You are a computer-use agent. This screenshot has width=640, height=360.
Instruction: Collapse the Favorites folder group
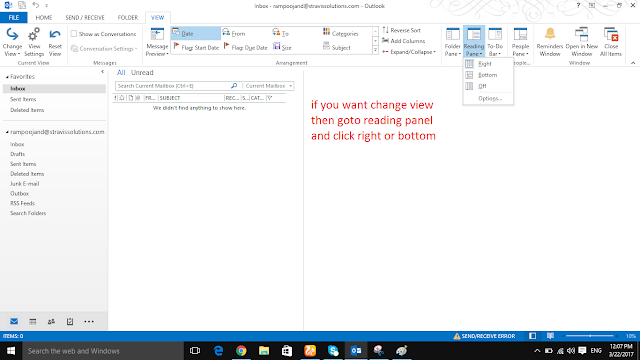click(7, 77)
